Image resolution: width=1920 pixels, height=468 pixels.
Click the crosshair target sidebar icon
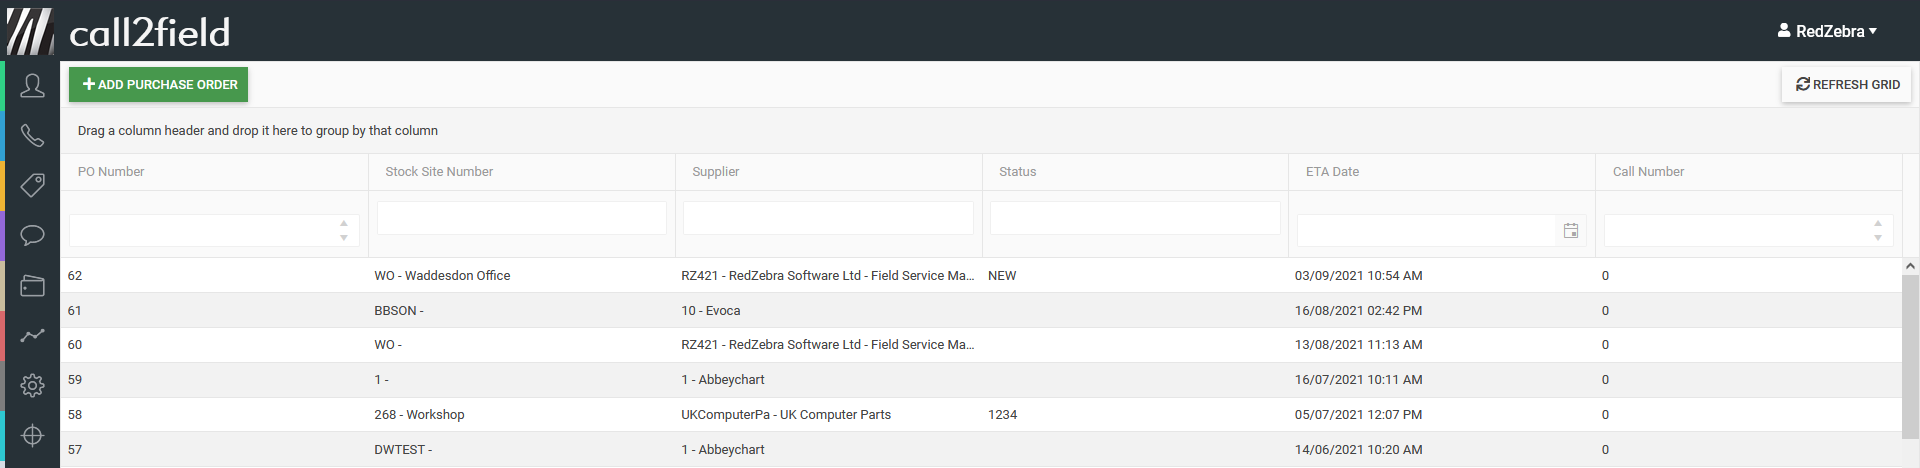pyautogui.click(x=32, y=436)
